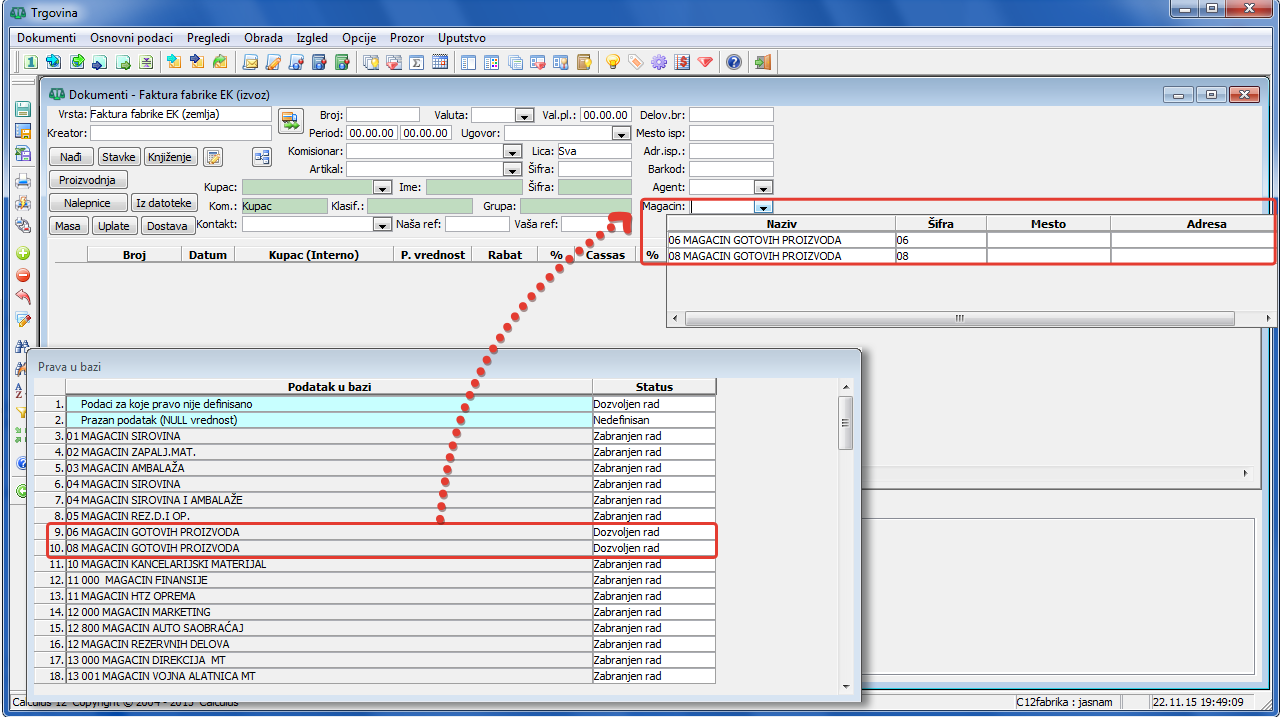The height and width of the screenshot is (717, 1280).
Task: Click the green '1' icon in main toolbar
Action: click(x=30, y=62)
